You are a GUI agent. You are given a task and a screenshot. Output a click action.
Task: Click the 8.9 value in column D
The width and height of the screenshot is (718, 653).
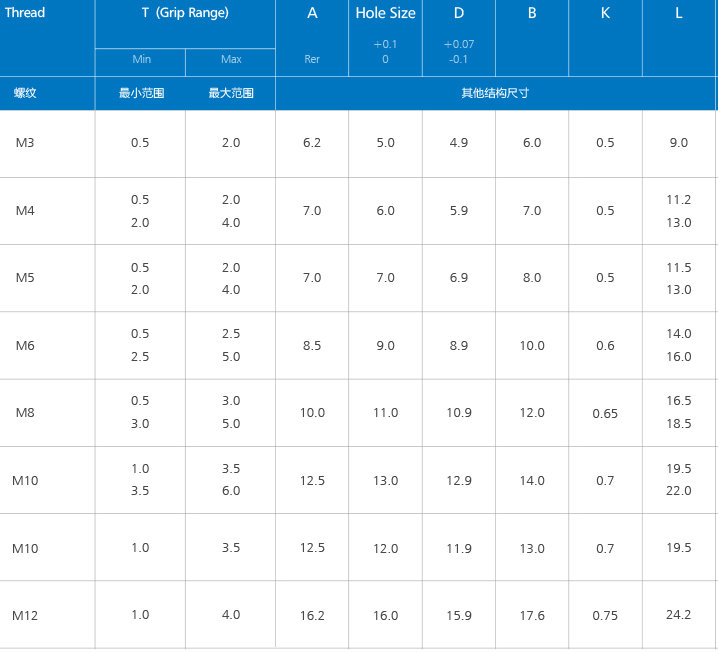coord(459,346)
